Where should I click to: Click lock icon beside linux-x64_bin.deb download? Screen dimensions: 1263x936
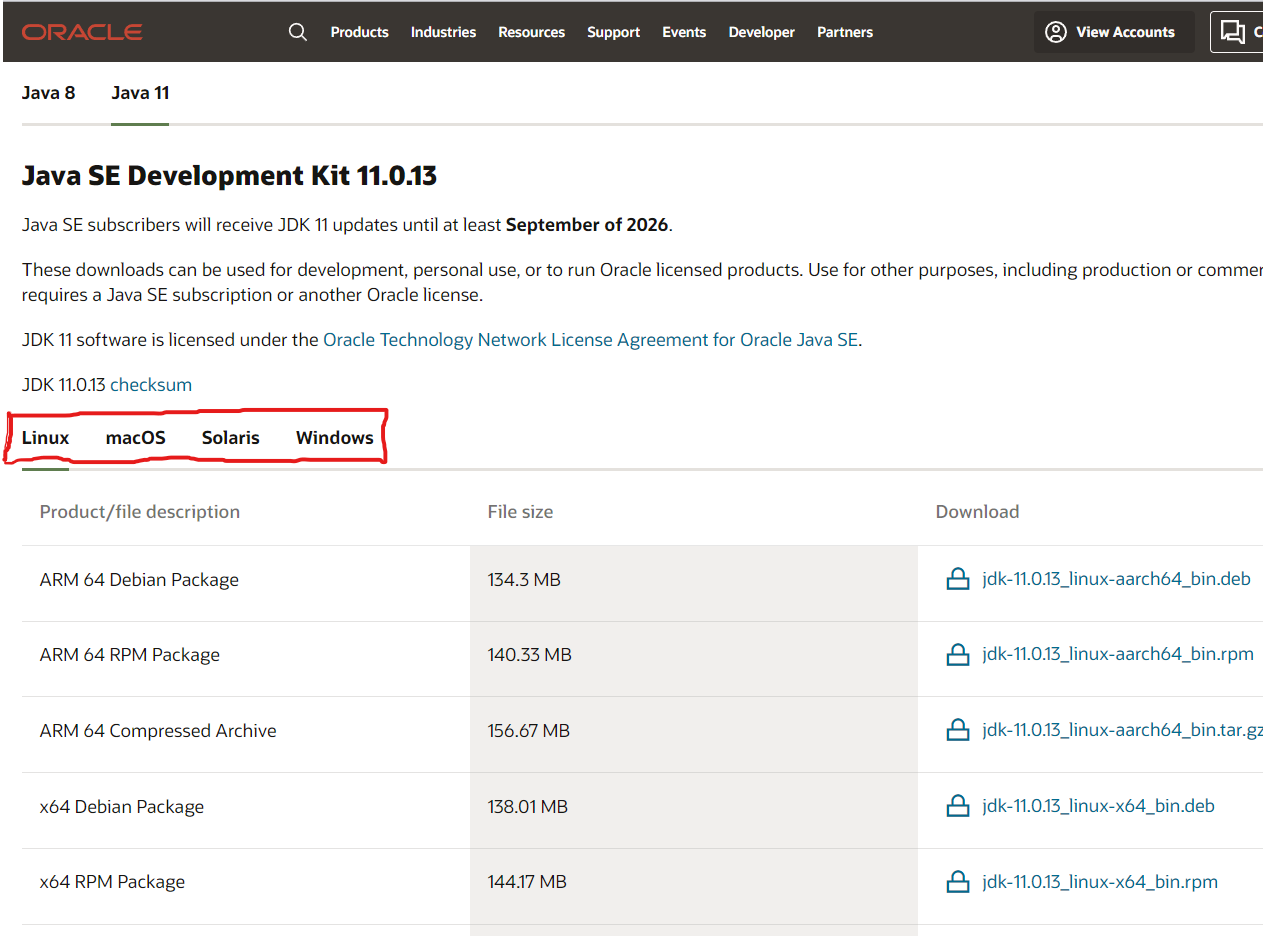point(958,806)
